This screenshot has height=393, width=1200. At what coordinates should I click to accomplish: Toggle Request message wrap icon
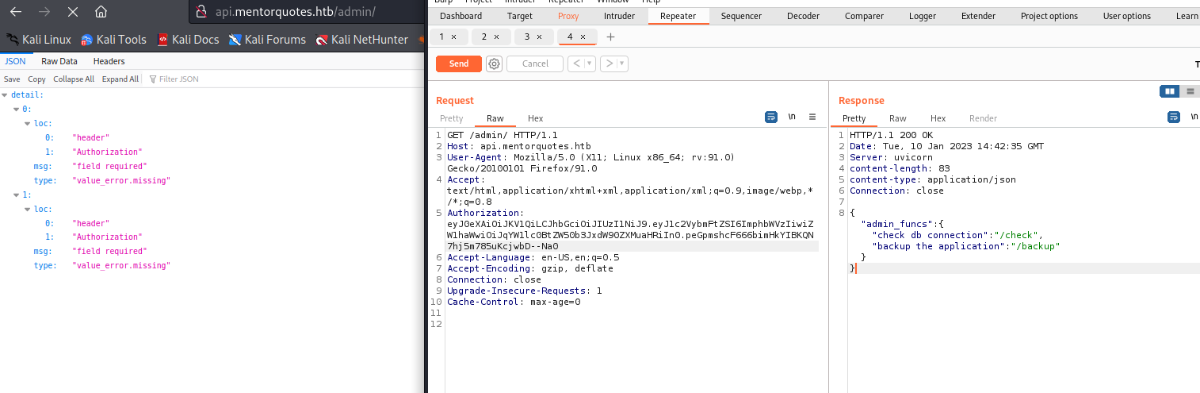pos(771,117)
